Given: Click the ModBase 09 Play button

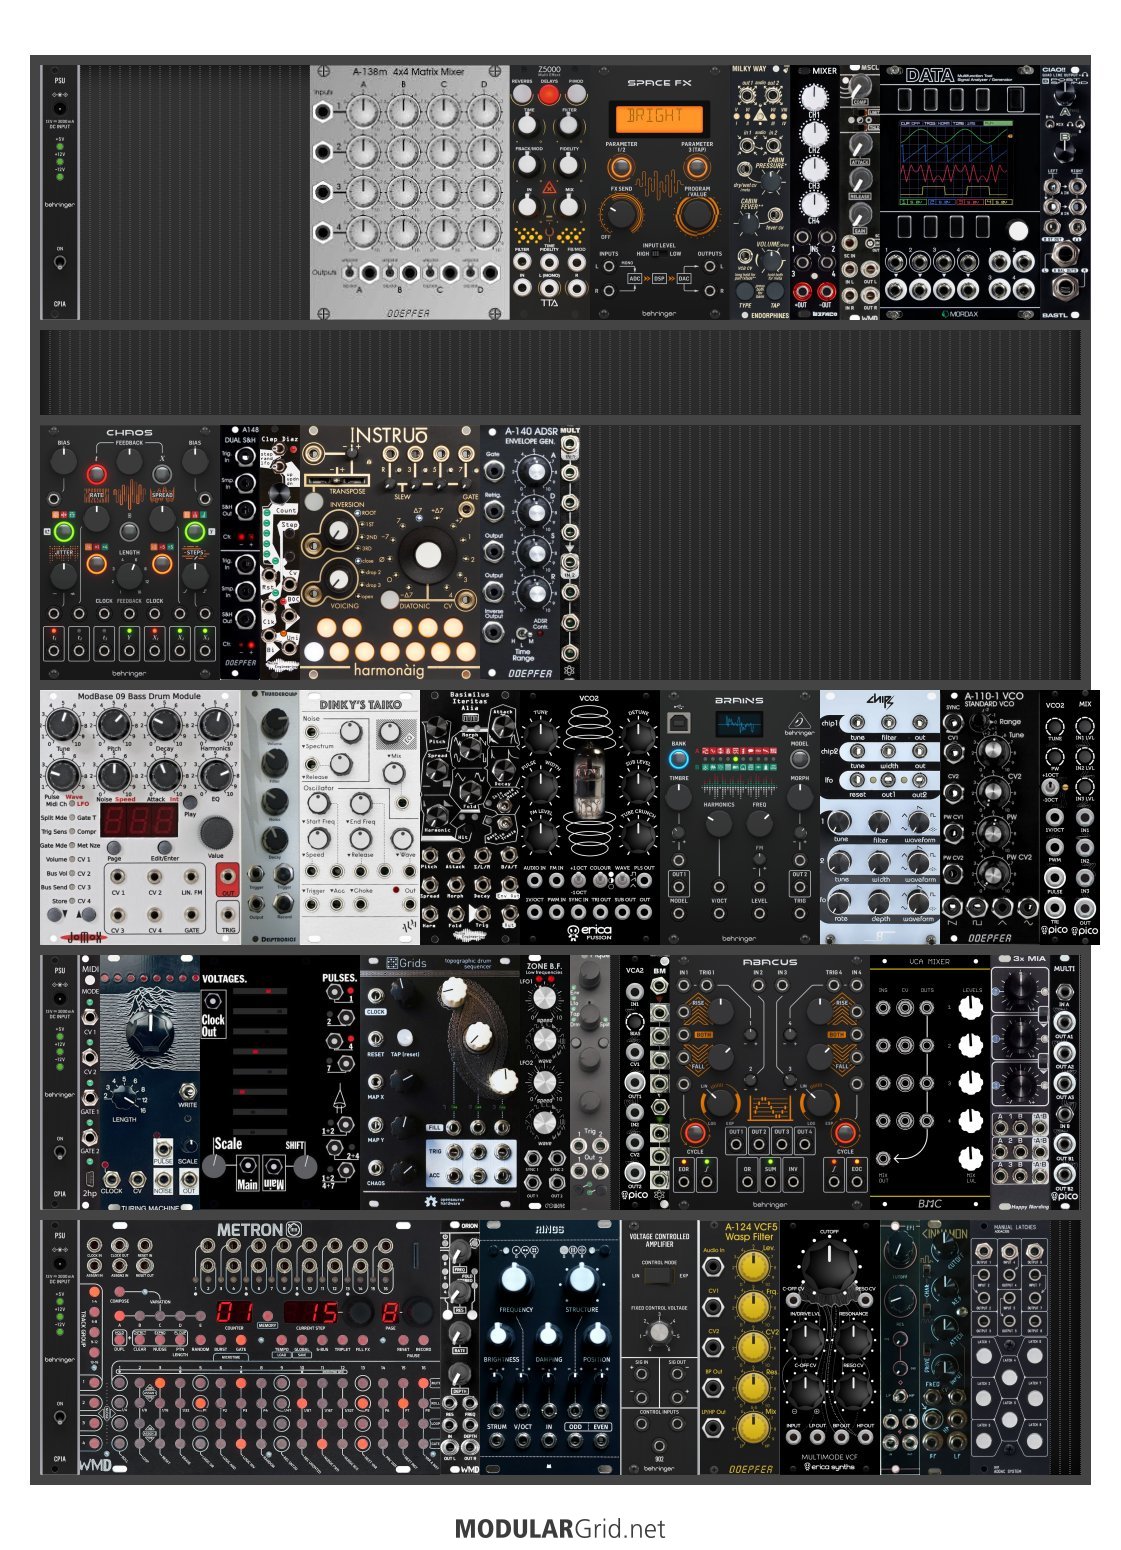Looking at the screenshot, I should click(x=189, y=800).
